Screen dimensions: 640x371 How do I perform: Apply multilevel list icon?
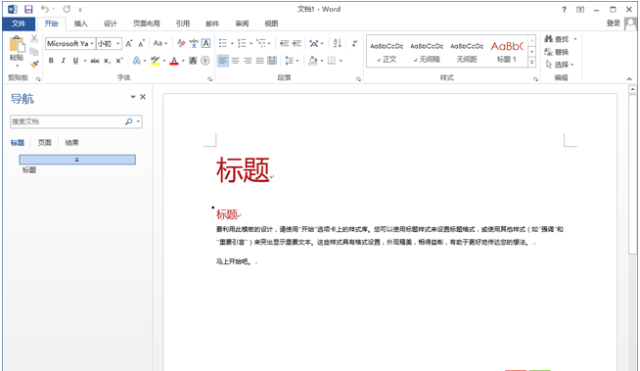click(261, 43)
